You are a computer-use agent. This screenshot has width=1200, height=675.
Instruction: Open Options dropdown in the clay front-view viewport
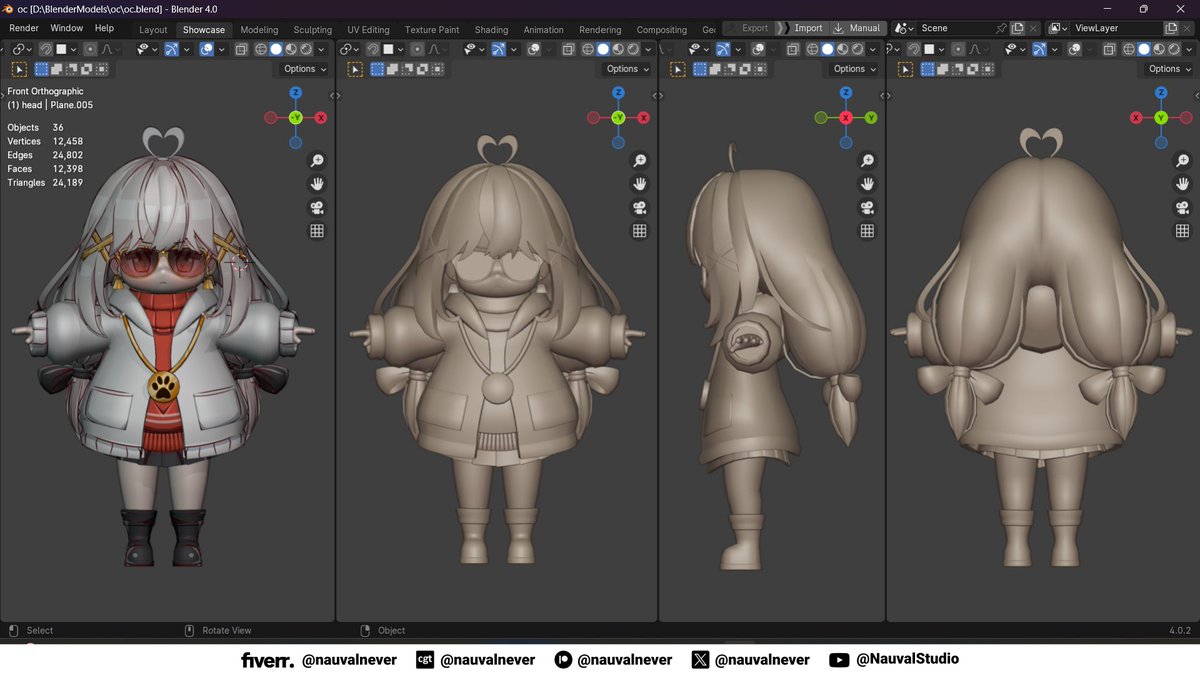coord(628,69)
